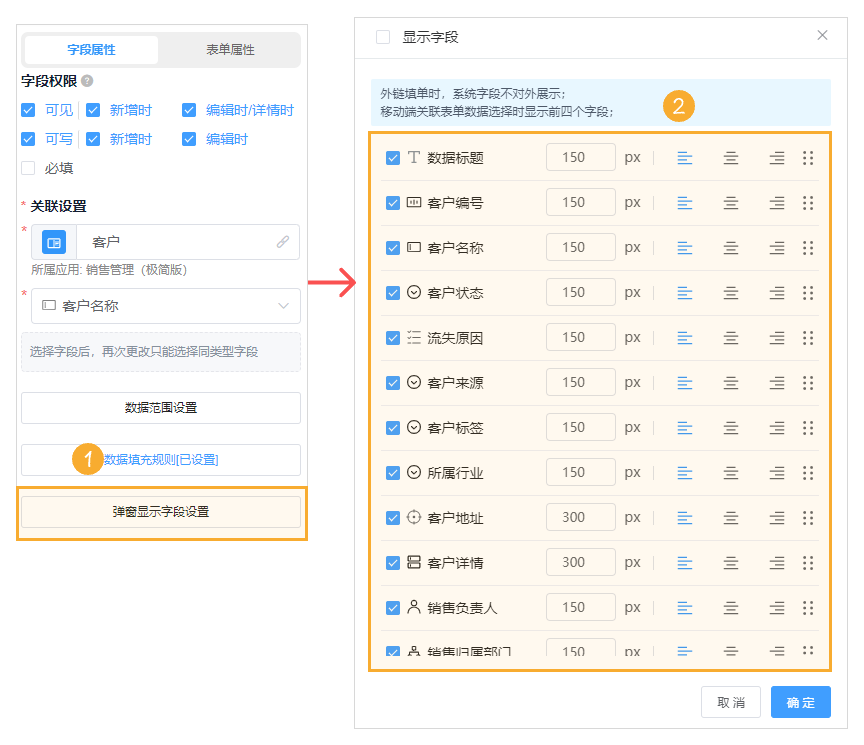Click the 数据范围设置 button
Viewport: 864px width, 745px height.
(x=161, y=408)
